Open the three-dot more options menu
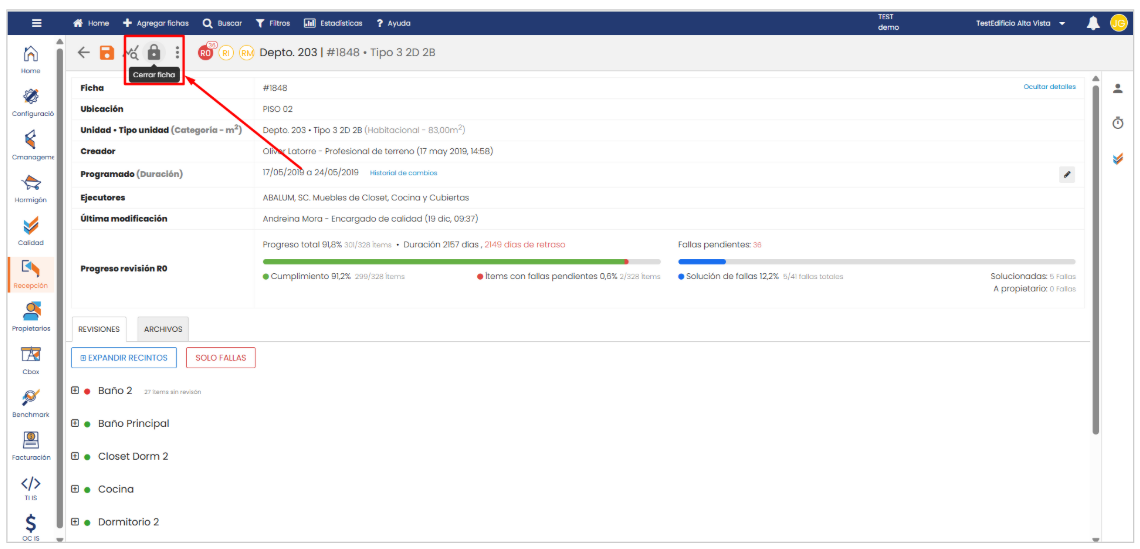Image resolution: width=1140 pixels, height=549 pixels. (x=177, y=52)
